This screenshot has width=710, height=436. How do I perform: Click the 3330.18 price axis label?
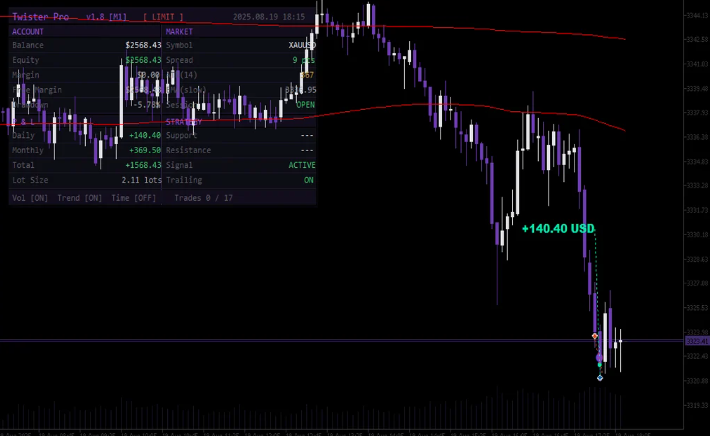[697, 235]
